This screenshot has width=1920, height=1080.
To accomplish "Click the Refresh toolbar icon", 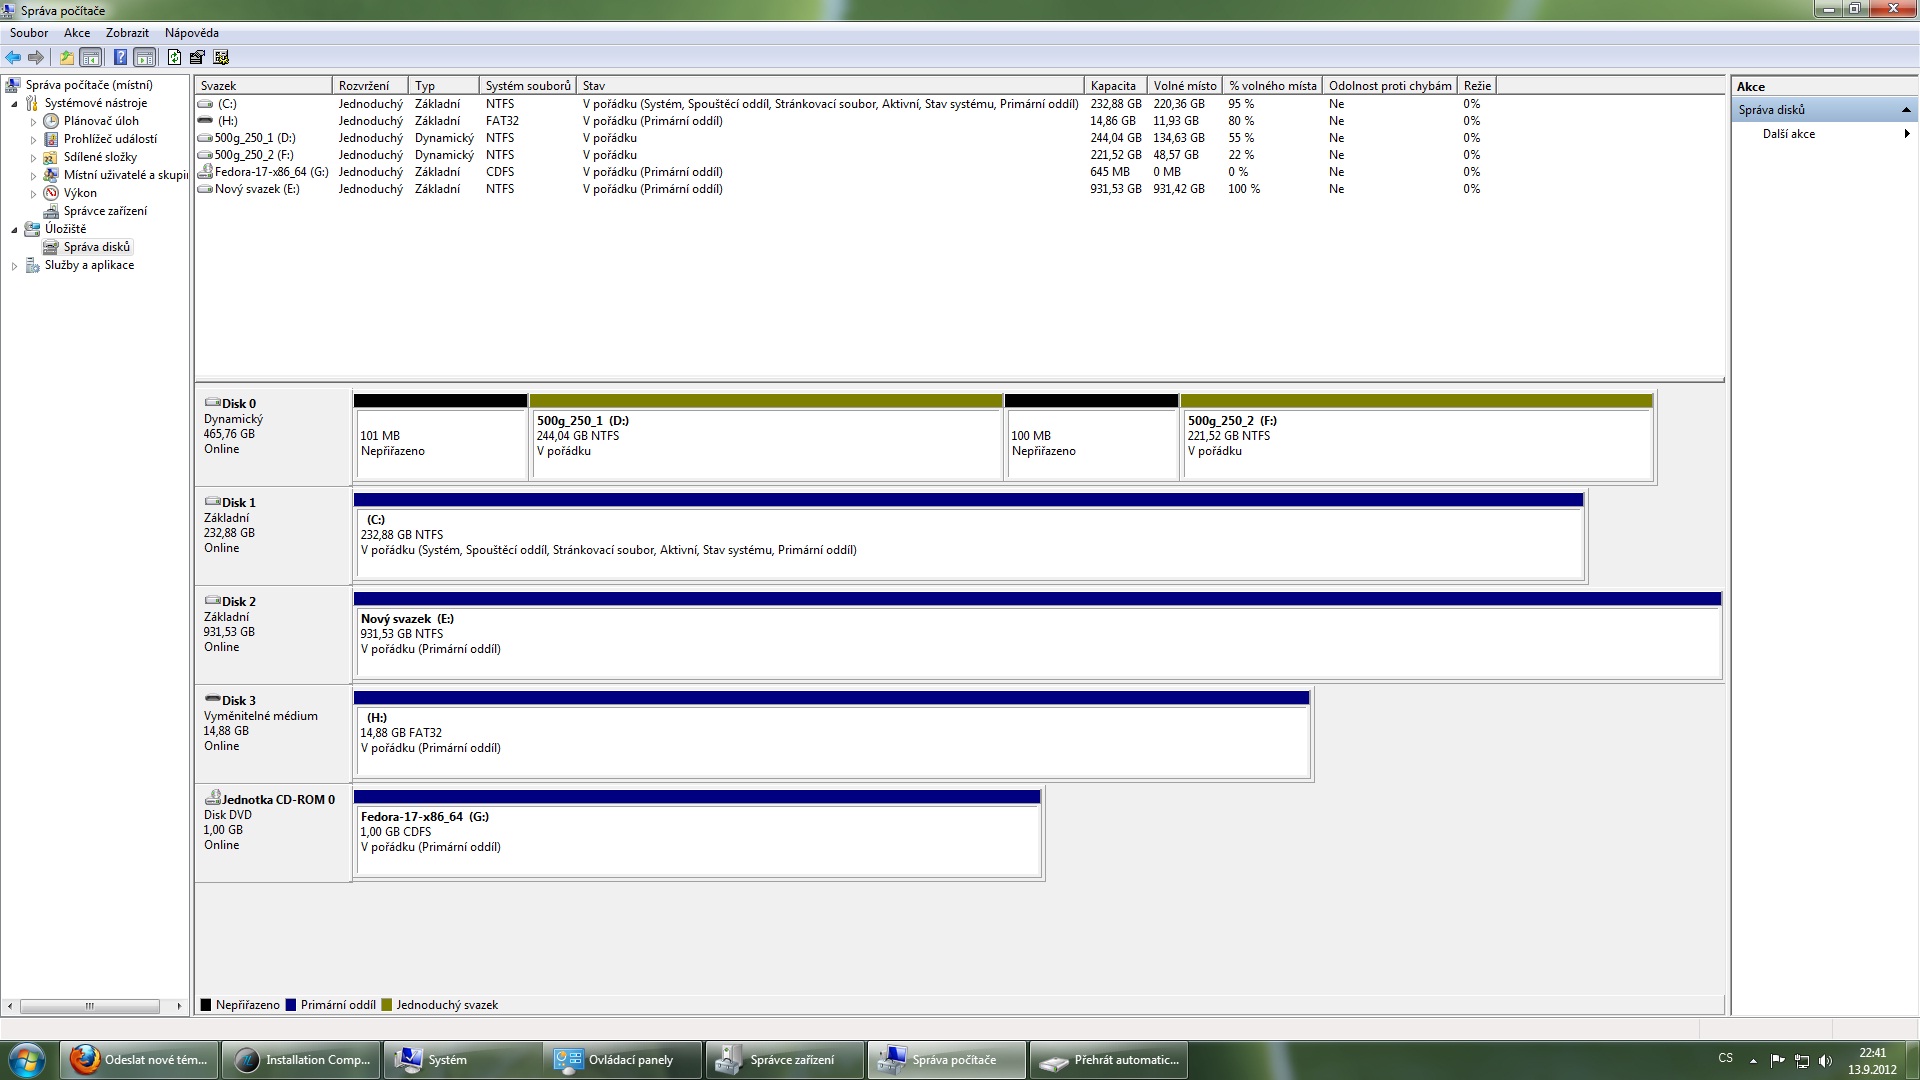I will coord(175,58).
